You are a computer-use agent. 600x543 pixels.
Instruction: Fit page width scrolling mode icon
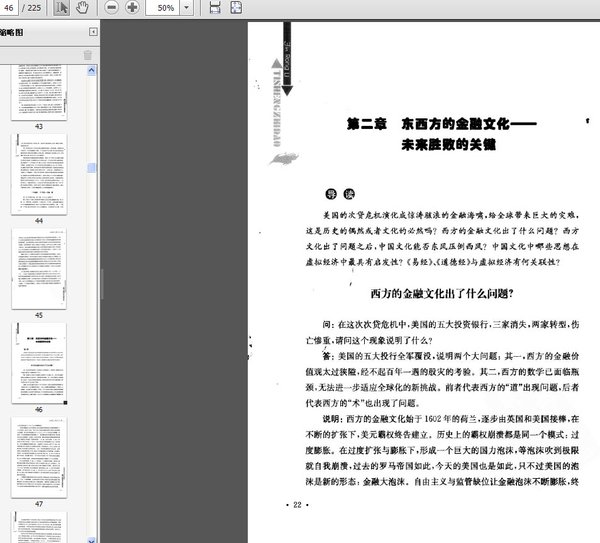point(215,8)
